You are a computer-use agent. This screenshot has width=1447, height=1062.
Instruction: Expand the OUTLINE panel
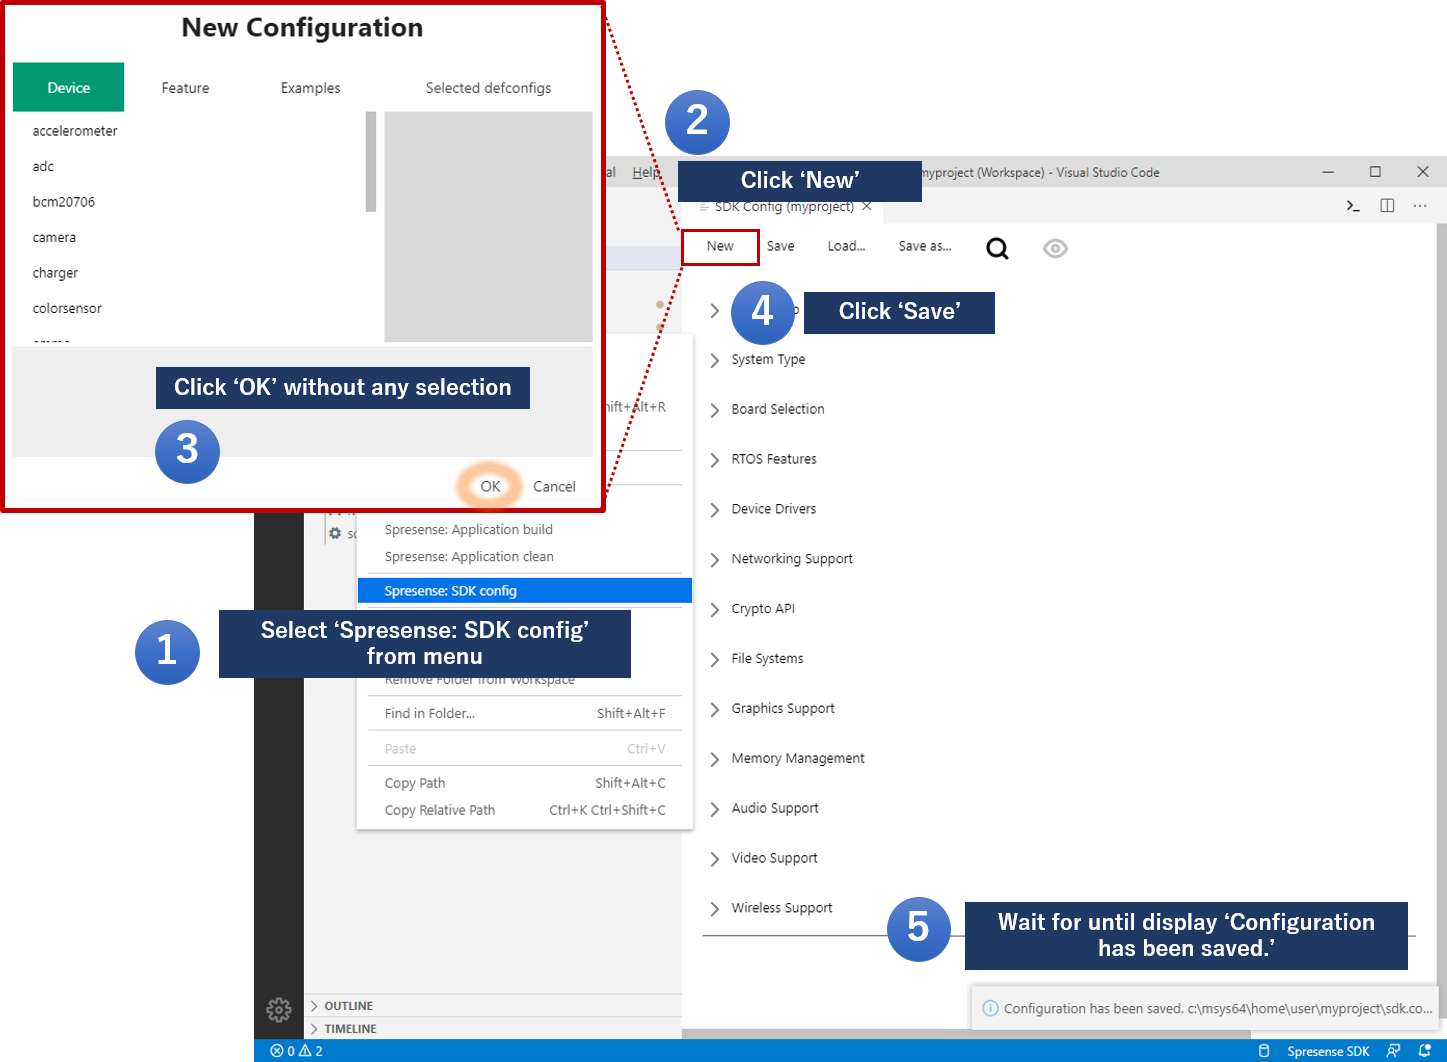(348, 1006)
